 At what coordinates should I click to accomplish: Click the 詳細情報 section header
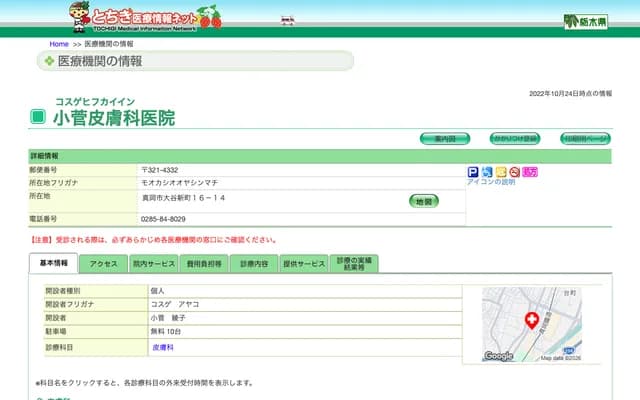coord(320,156)
